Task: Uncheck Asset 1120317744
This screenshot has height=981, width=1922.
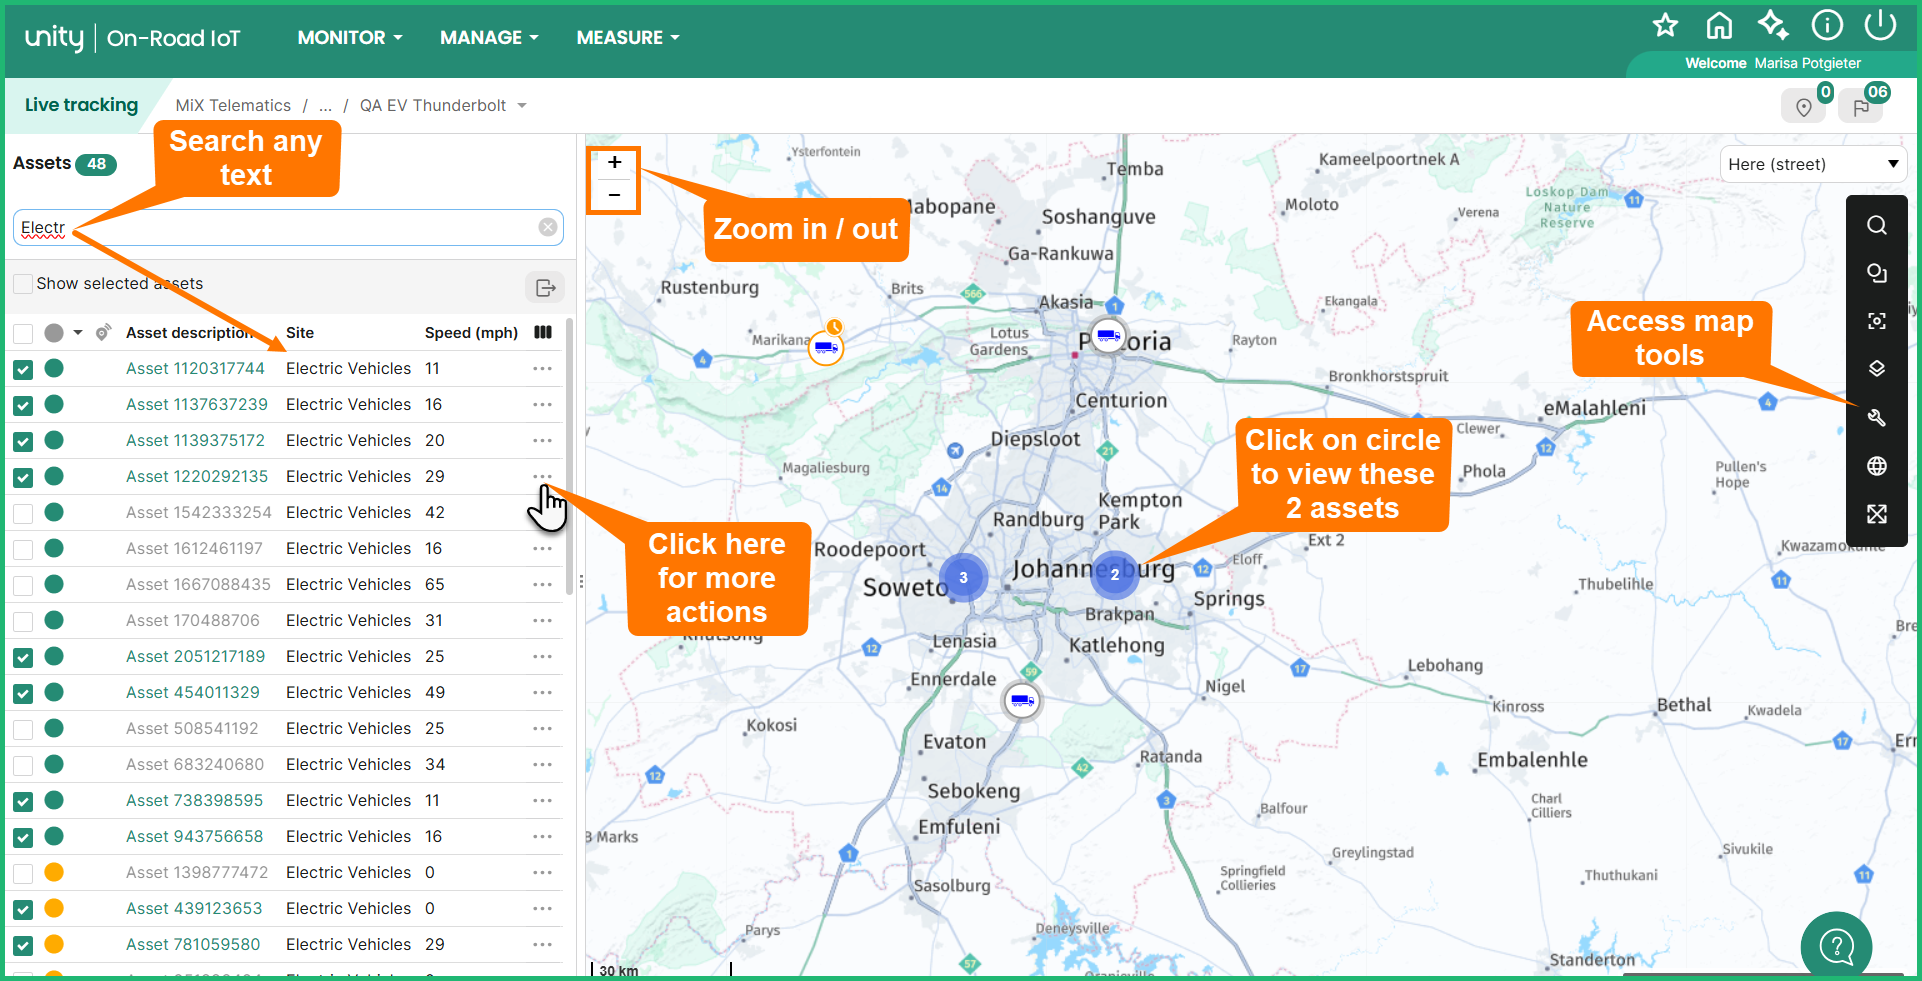Action: [x=22, y=368]
